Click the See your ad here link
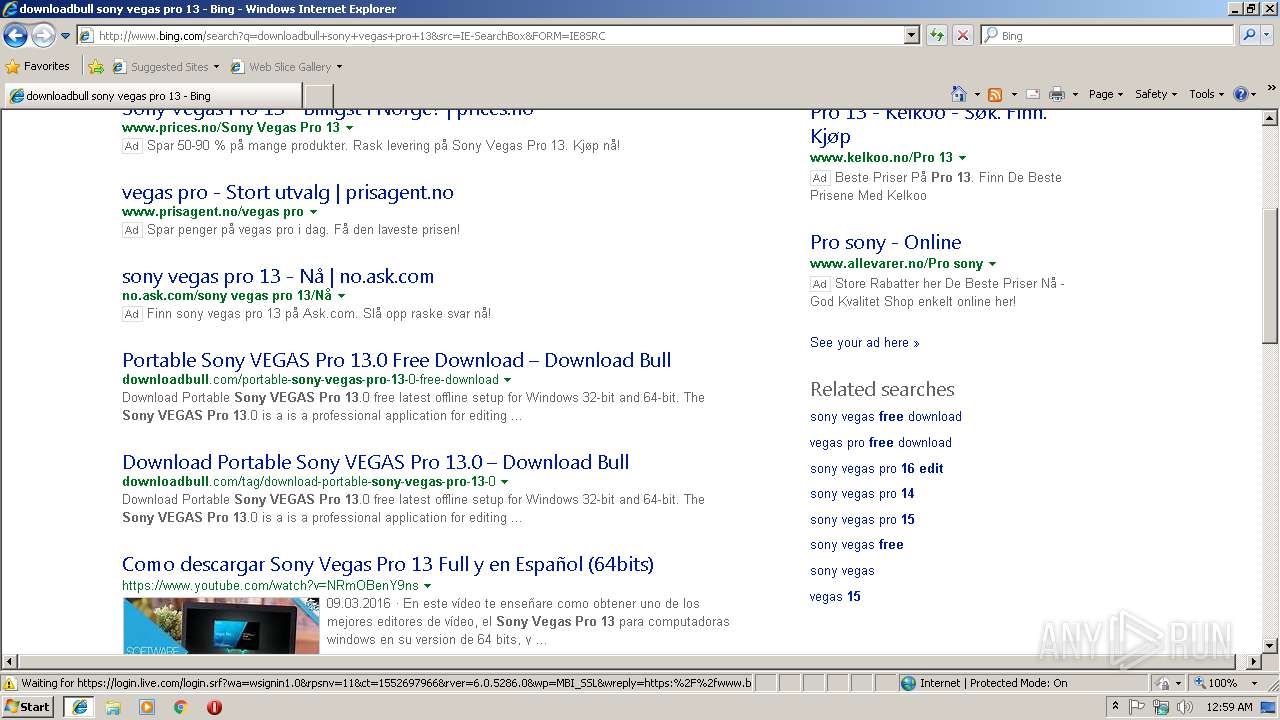Viewport: 1280px width, 720px height. [864, 342]
